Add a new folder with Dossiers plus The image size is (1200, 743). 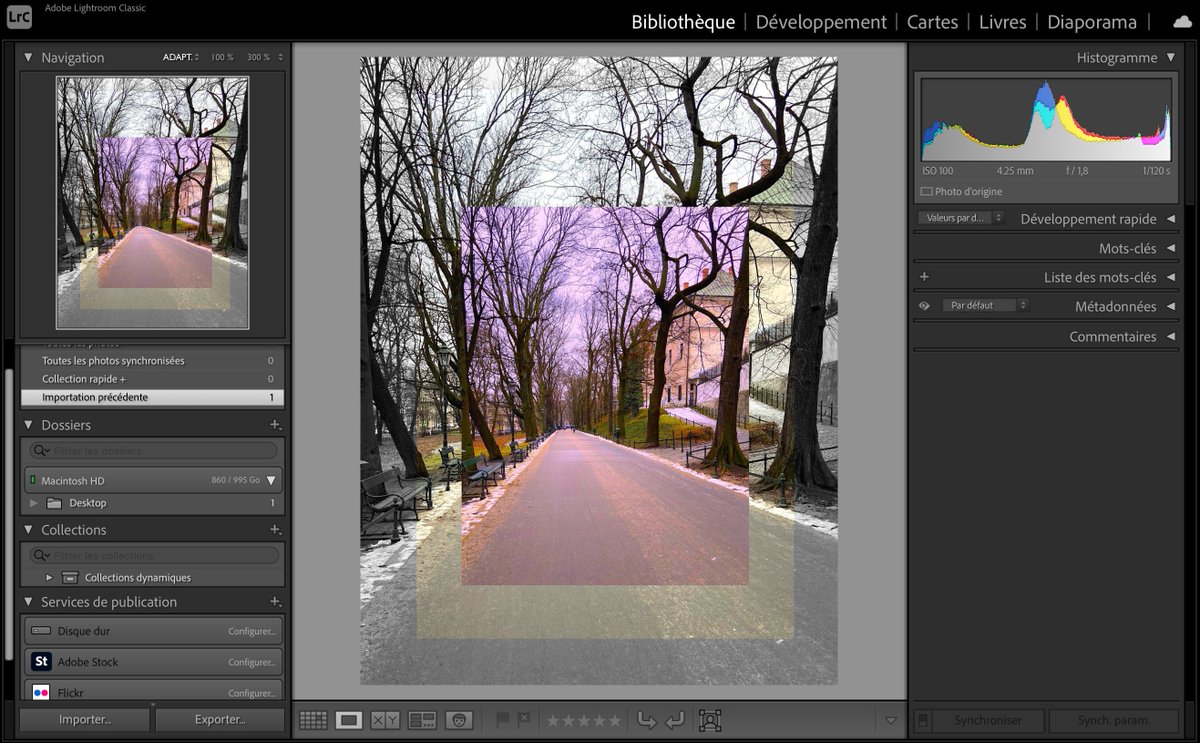click(275, 425)
